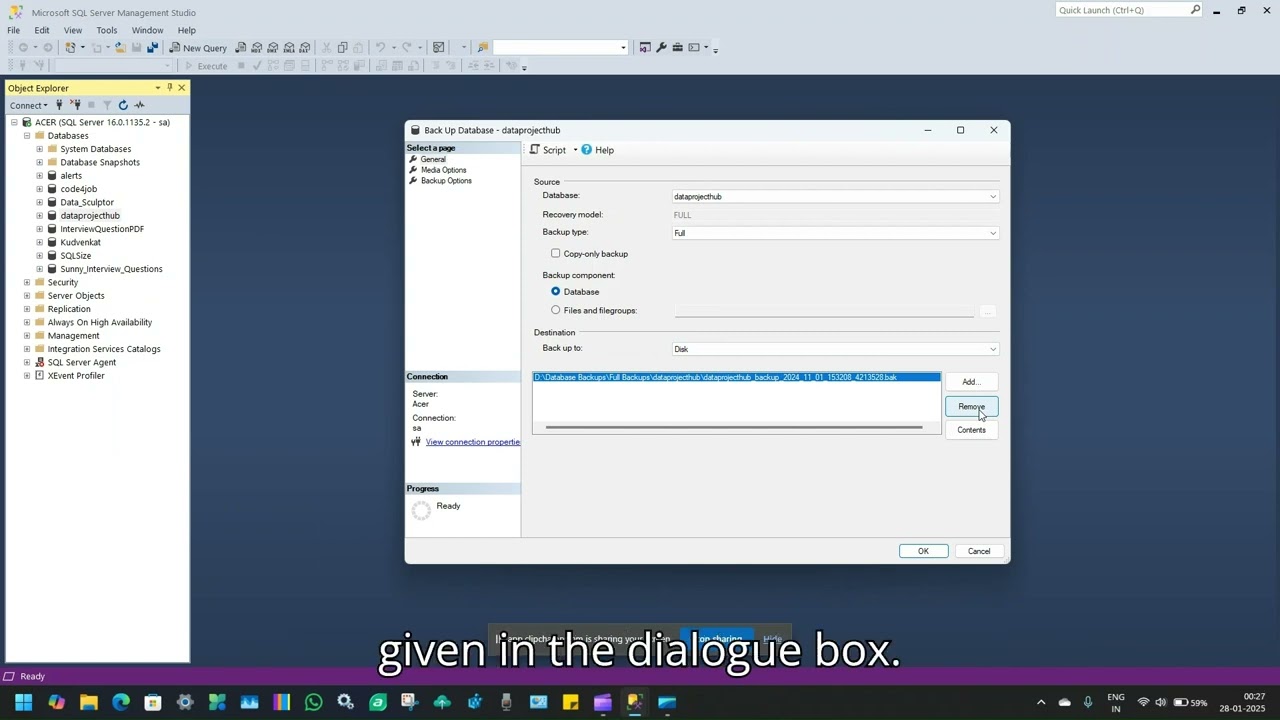Expand the SQL Server Agent node
This screenshot has height=720, width=1280.
[x=27, y=363]
